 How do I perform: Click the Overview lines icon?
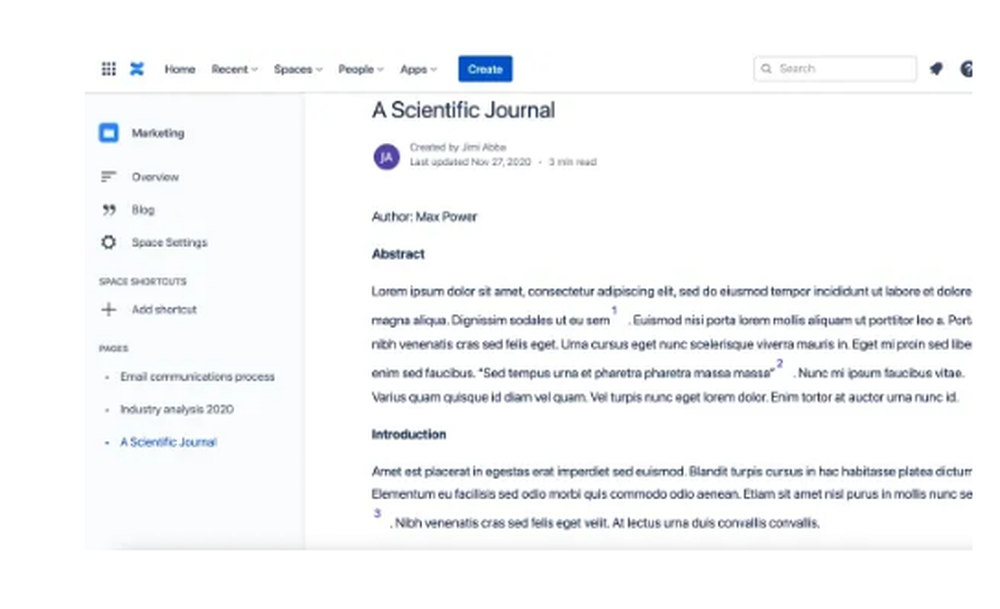pyautogui.click(x=108, y=177)
